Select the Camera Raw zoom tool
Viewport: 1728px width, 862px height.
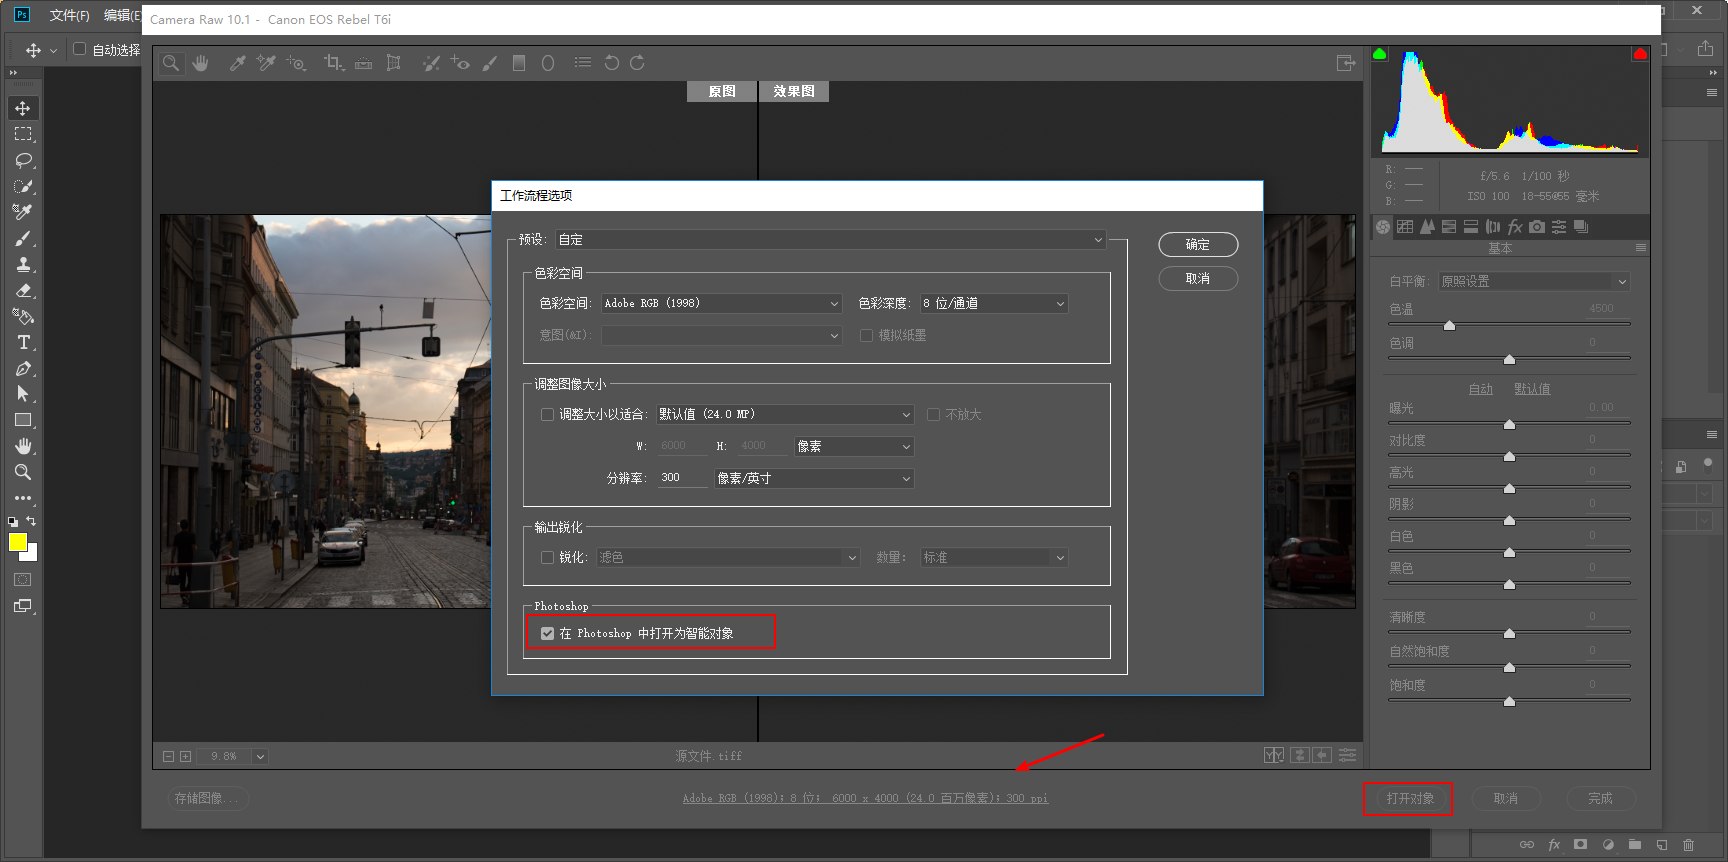[x=171, y=63]
